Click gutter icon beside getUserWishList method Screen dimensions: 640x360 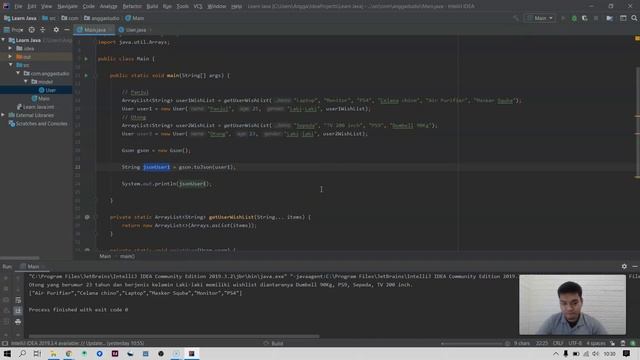click(87, 217)
